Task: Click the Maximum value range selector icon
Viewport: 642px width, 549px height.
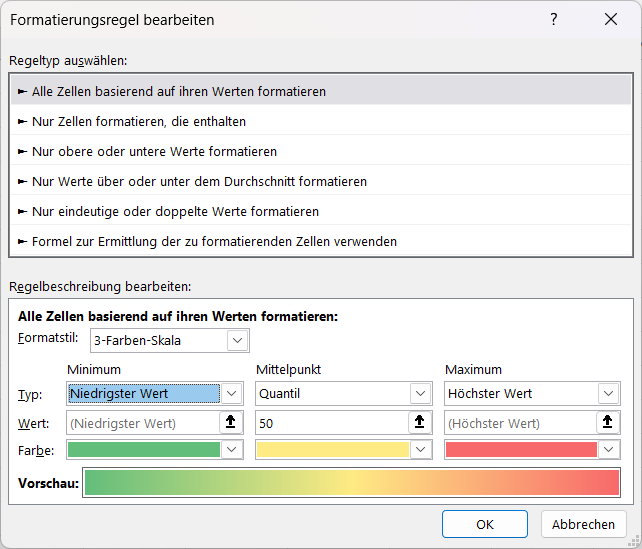Action: 609,422
